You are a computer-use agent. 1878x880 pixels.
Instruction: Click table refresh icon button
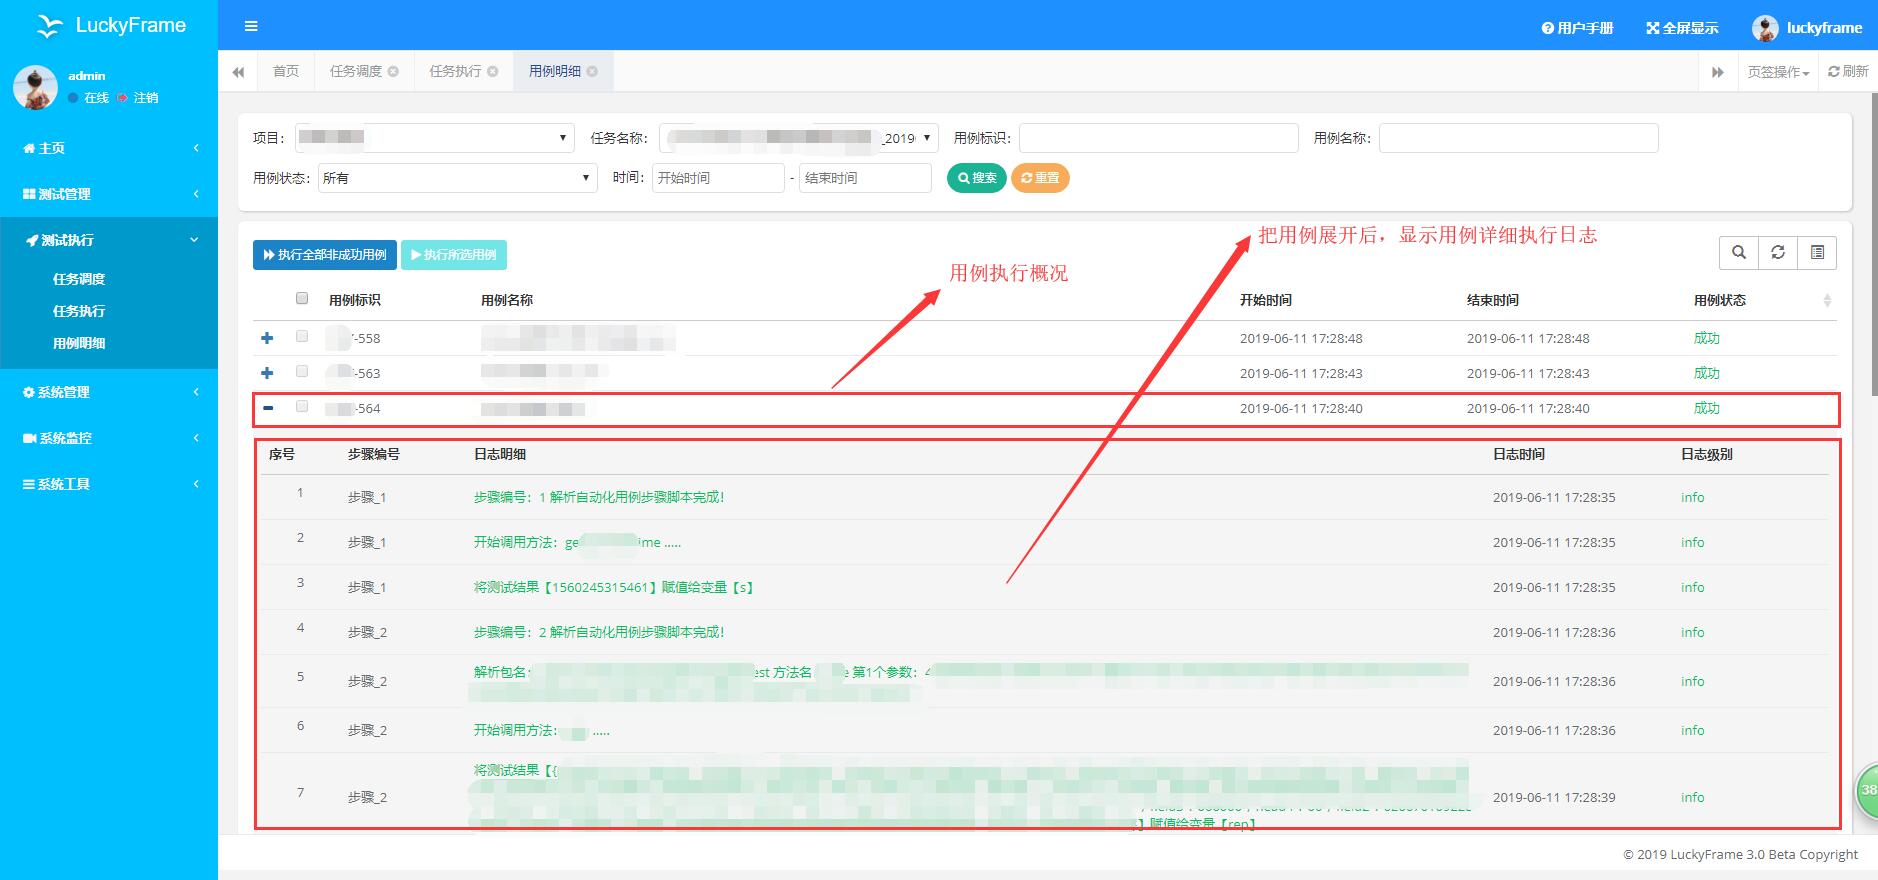[1778, 253]
